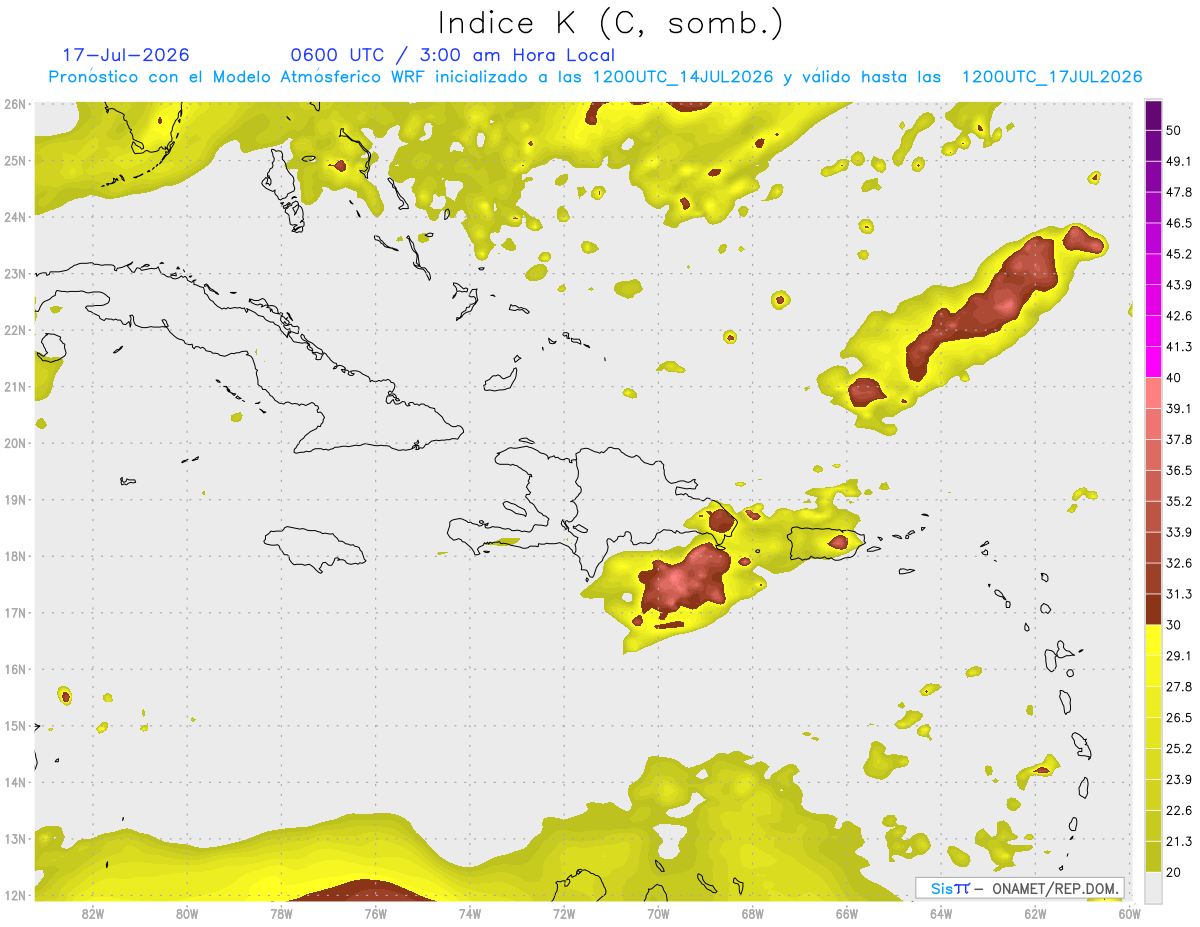Click the legend value 40
The height and width of the screenshot is (927, 1200).
(1175, 377)
